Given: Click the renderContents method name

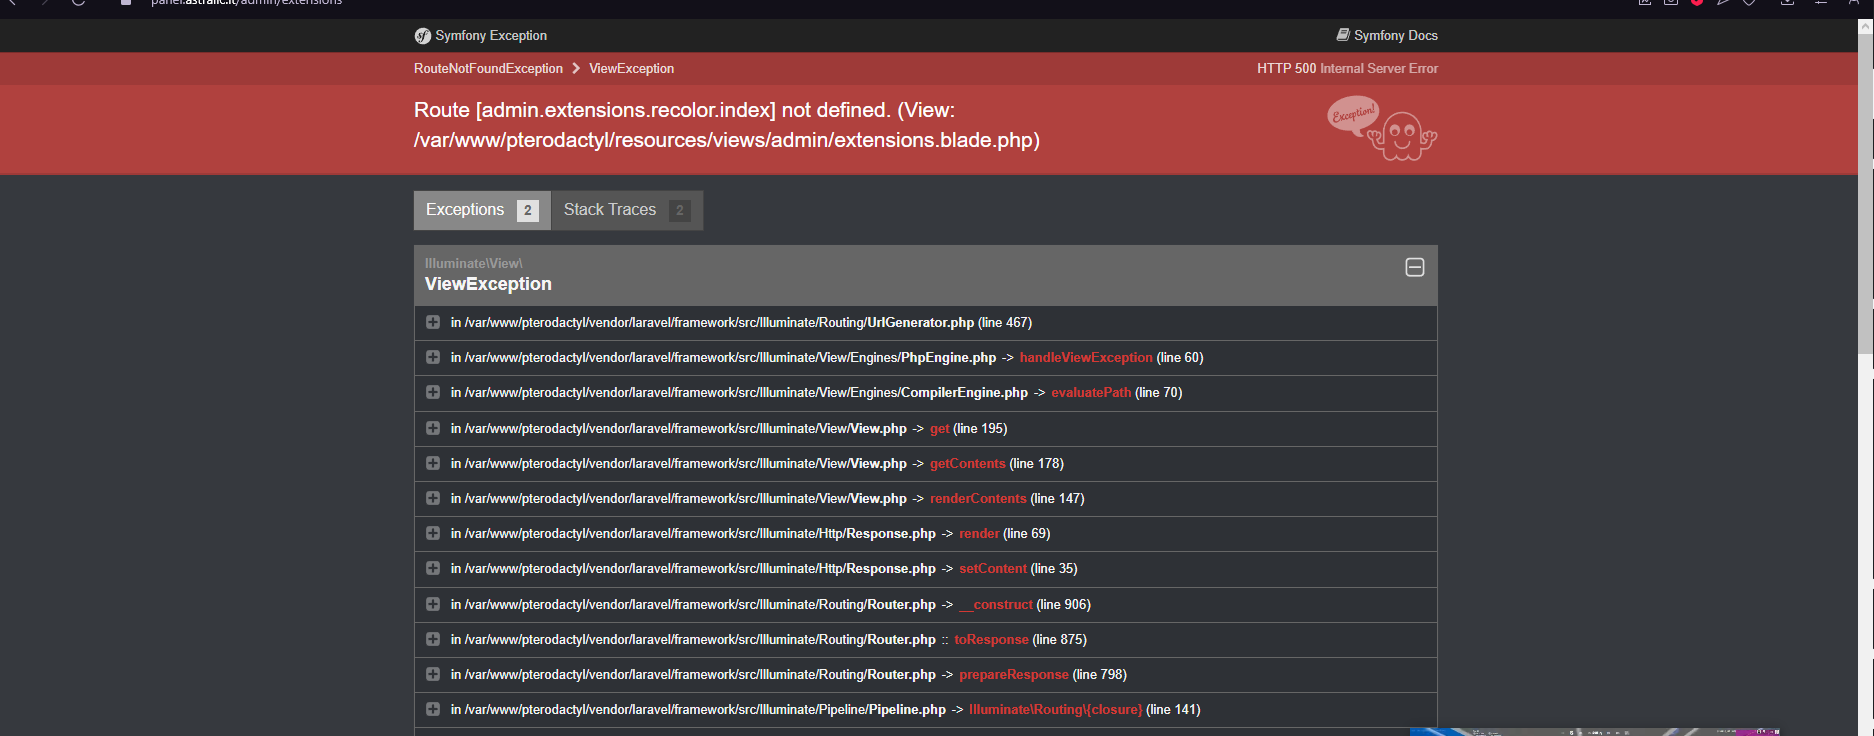Looking at the screenshot, I should pos(978,499).
